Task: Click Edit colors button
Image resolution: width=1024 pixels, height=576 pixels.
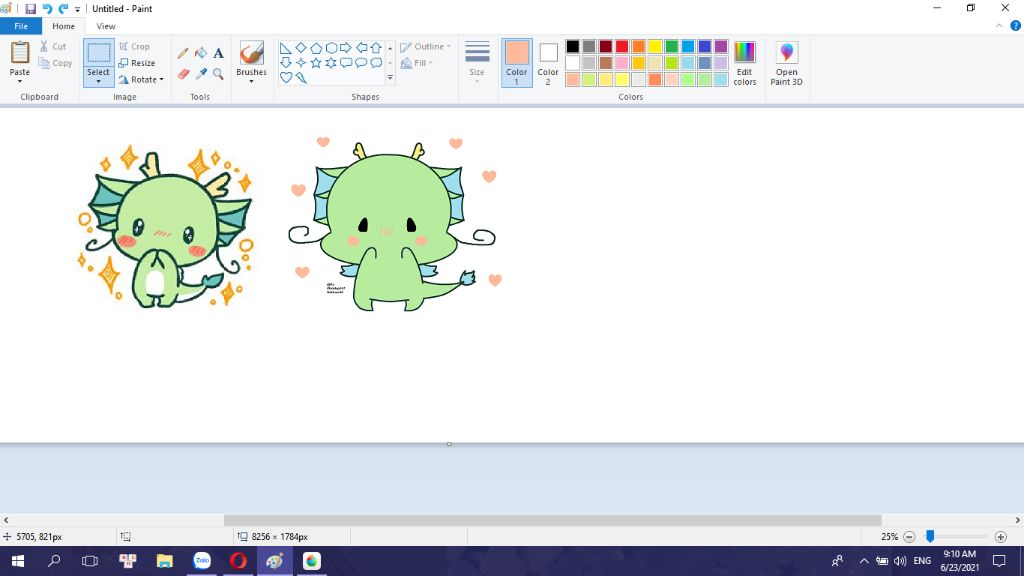Action: click(x=744, y=63)
